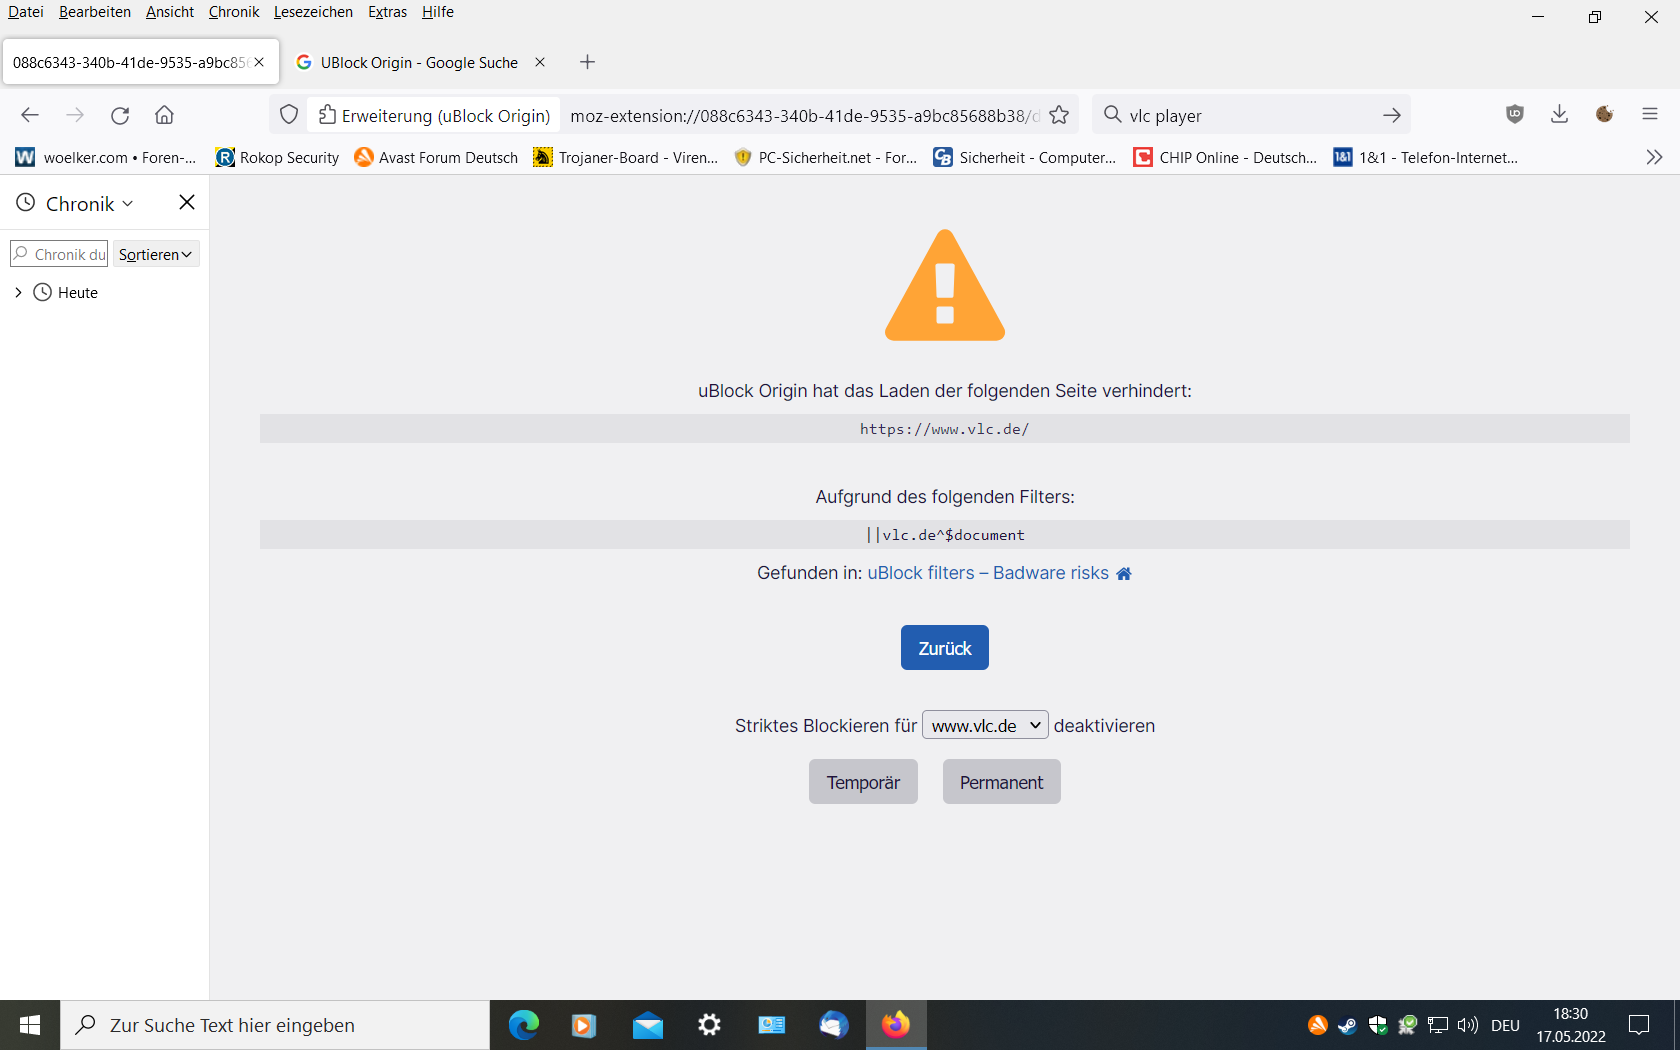Click the DEU language indicator in the tray

click(1505, 1025)
